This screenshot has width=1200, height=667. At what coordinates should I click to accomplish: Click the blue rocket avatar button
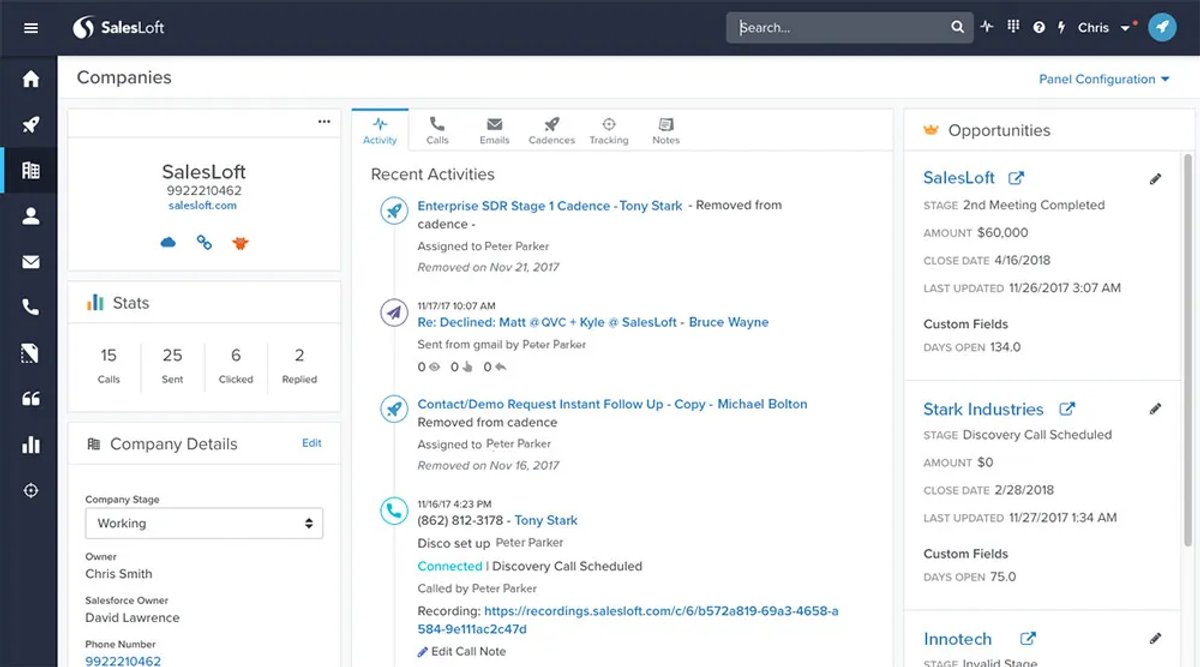1162,27
